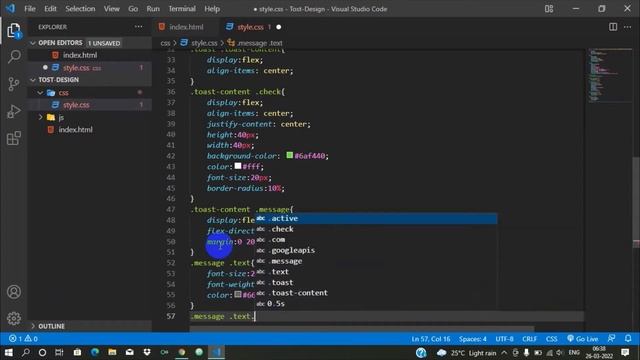Open index.html in TOST-DESIGN tree

click(x=90, y=130)
